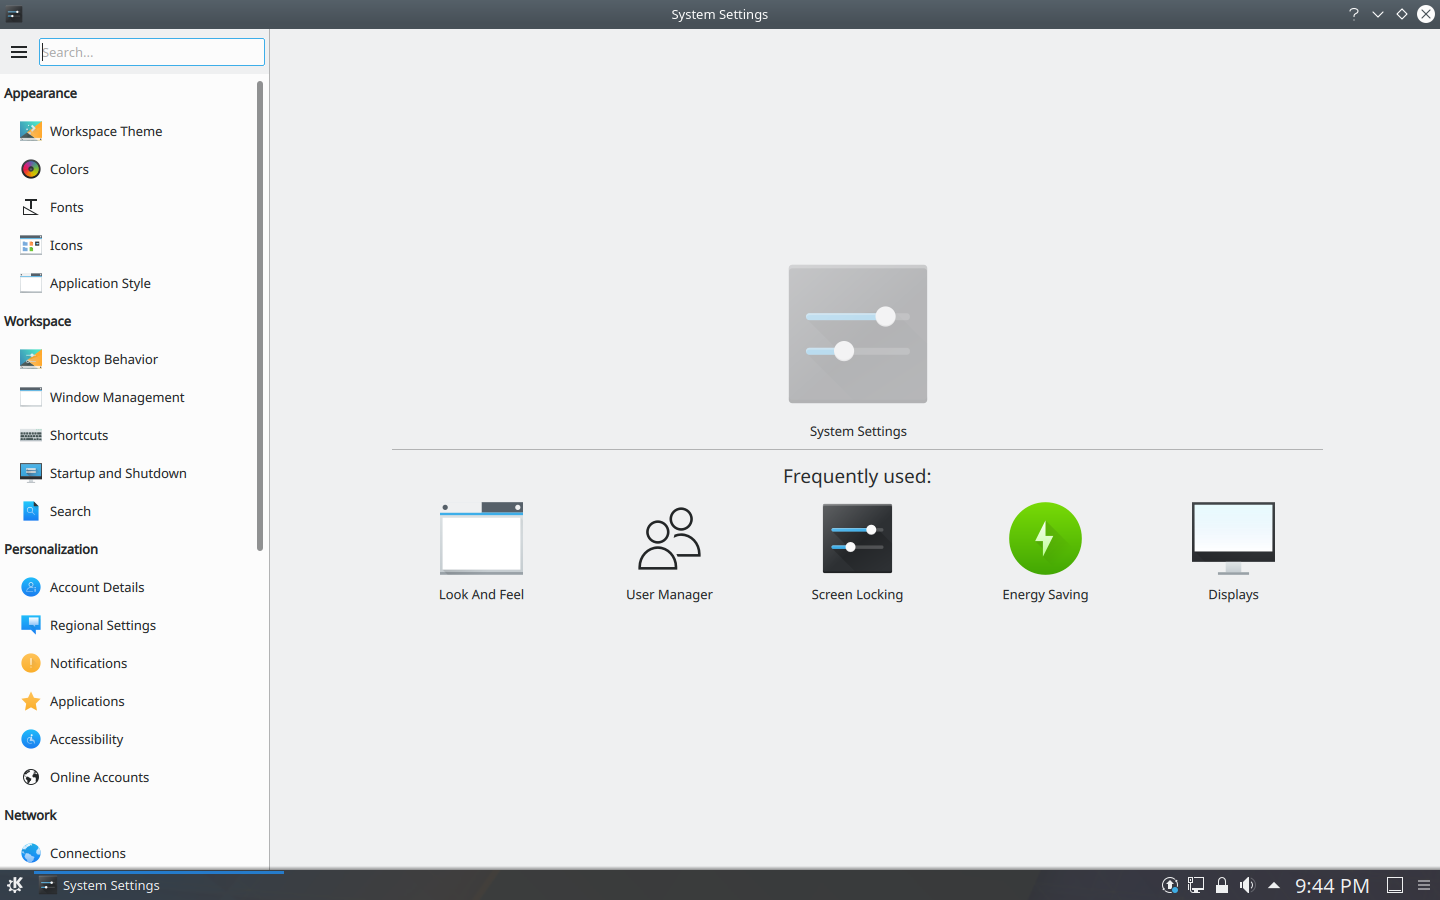Open the Icons settings module
Image resolution: width=1440 pixels, height=900 pixels.
click(x=65, y=245)
